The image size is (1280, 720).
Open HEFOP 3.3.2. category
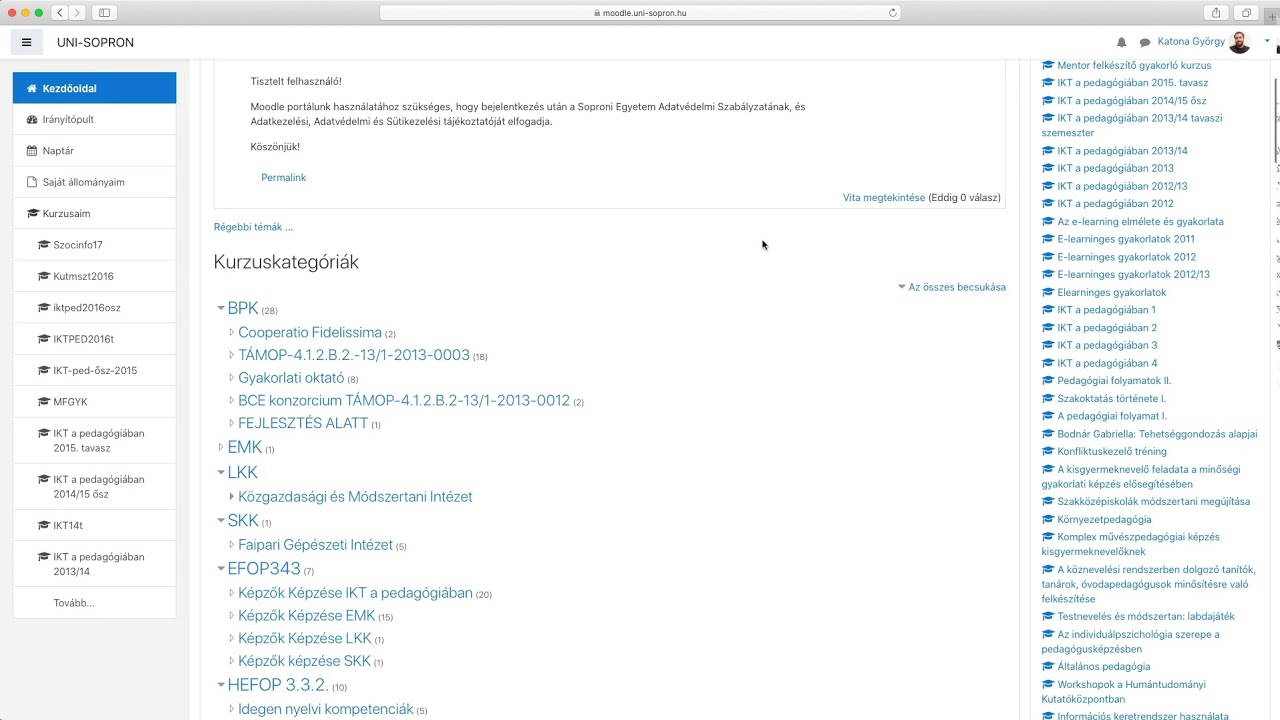[278, 685]
